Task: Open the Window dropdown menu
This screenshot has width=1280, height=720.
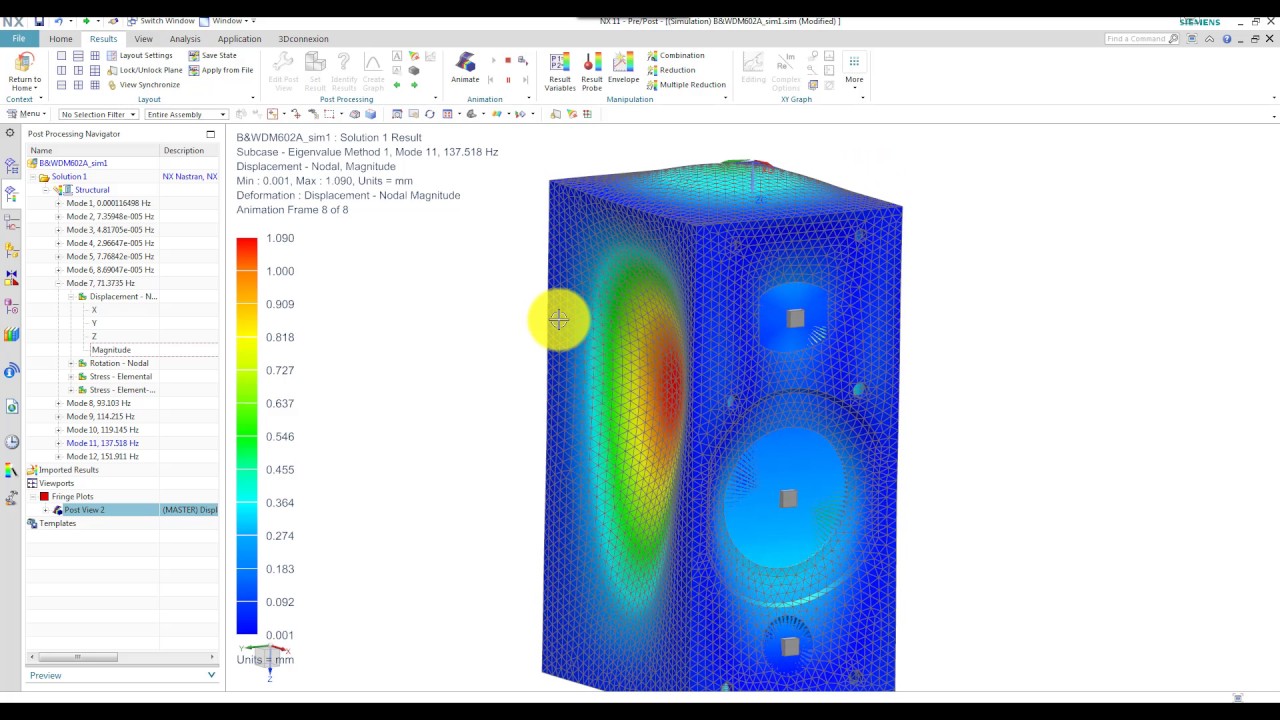Action: tap(227, 21)
